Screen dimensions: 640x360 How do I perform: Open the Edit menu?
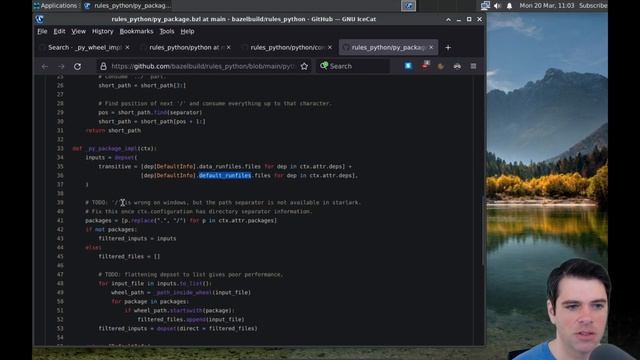click(x=59, y=31)
